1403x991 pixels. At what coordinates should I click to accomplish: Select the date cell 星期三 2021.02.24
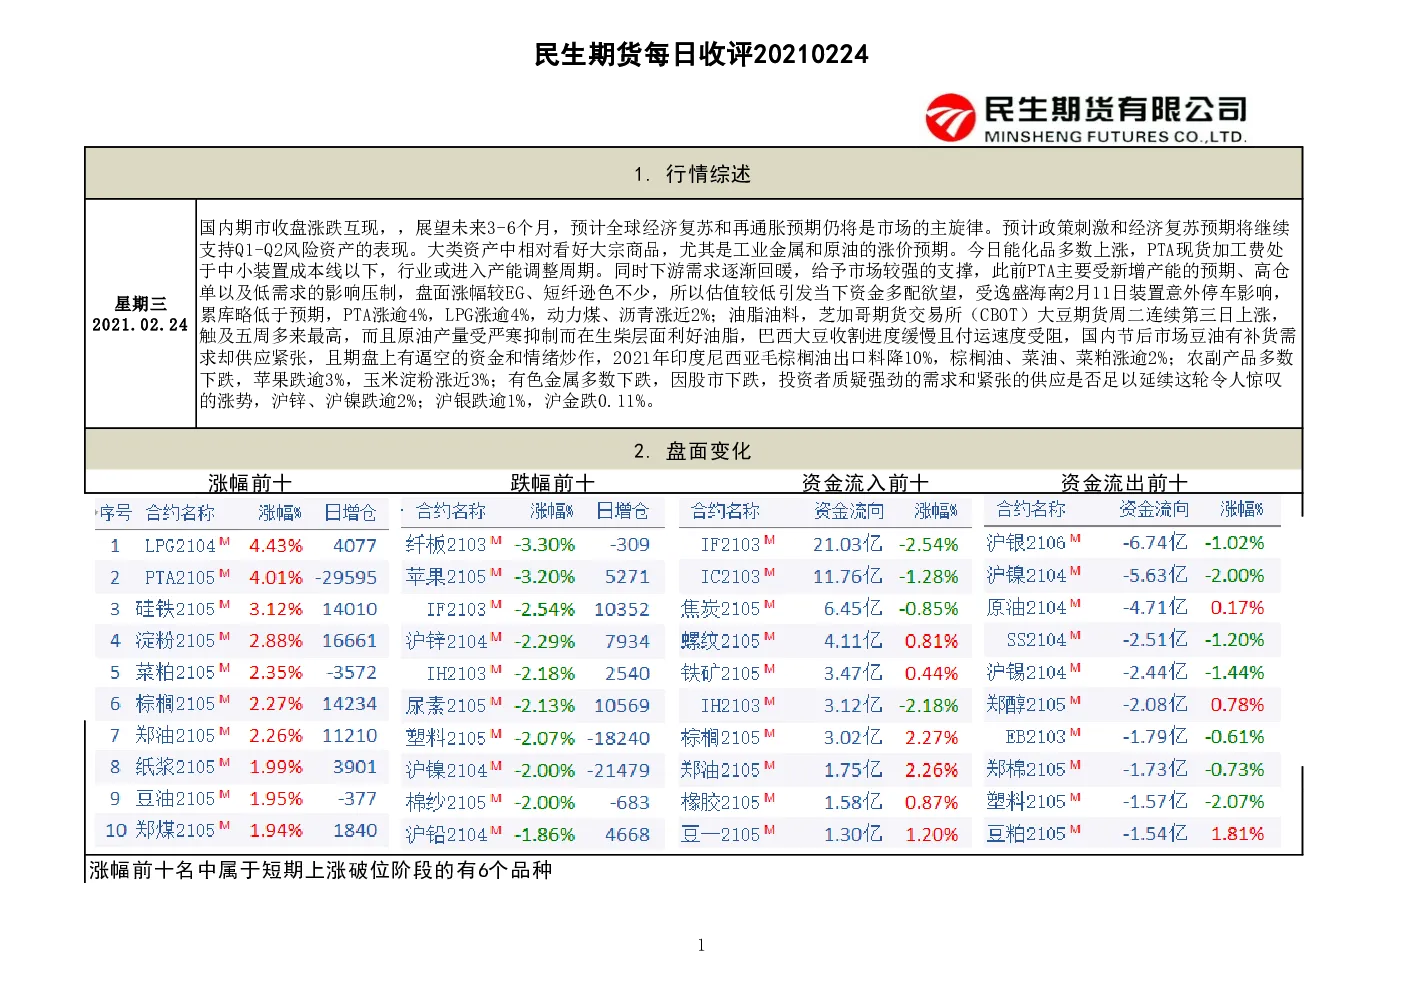pos(140,314)
